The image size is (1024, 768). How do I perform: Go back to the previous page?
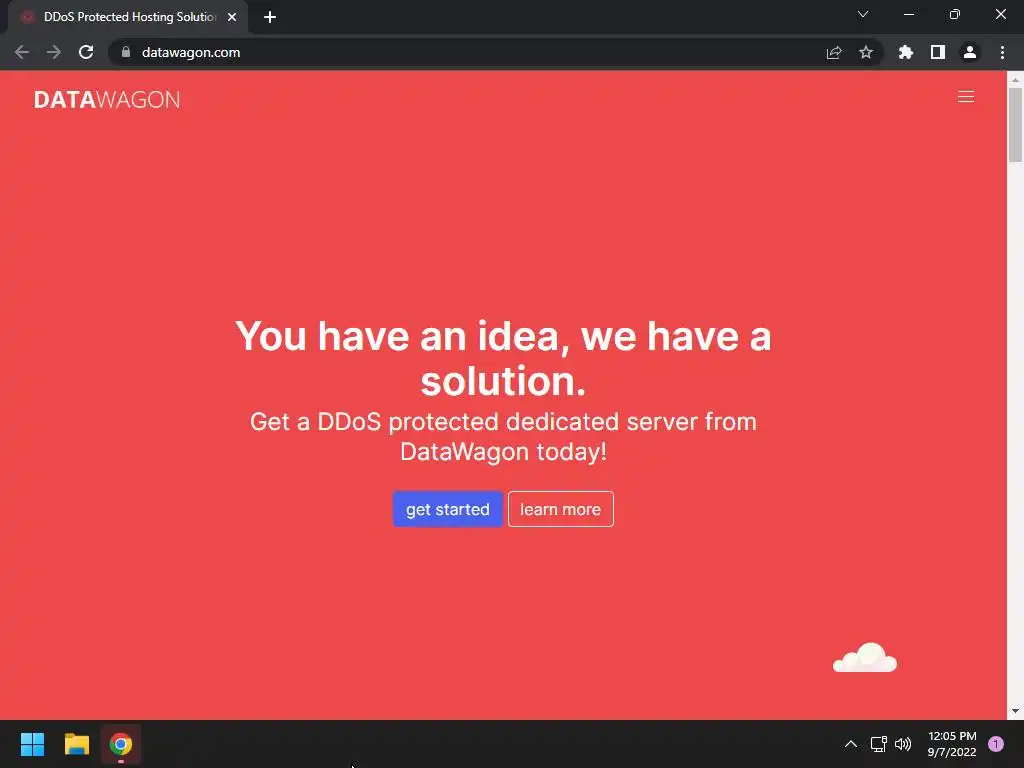[22, 52]
